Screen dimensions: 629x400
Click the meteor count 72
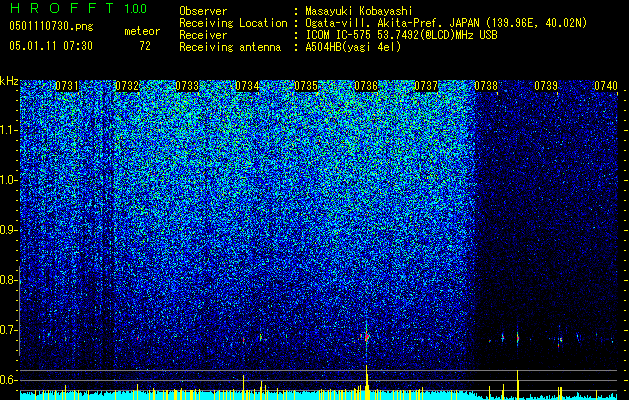click(x=145, y=46)
